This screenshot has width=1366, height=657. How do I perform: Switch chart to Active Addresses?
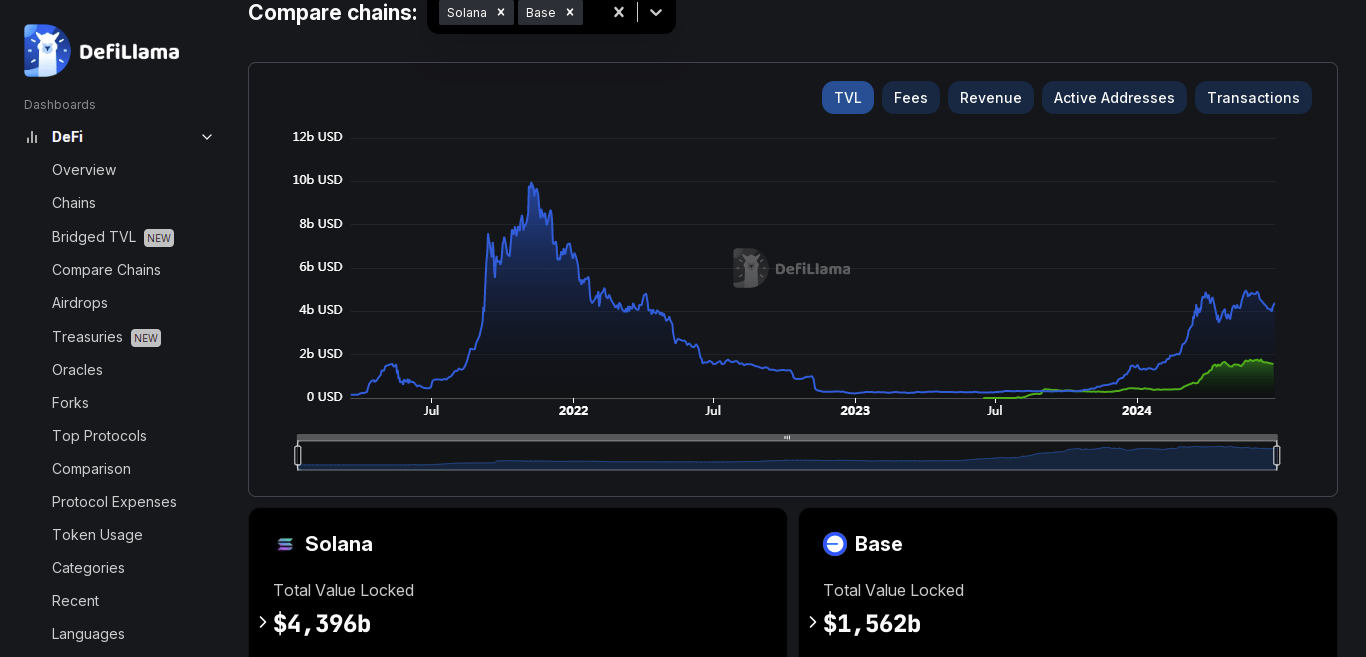click(1114, 98)
